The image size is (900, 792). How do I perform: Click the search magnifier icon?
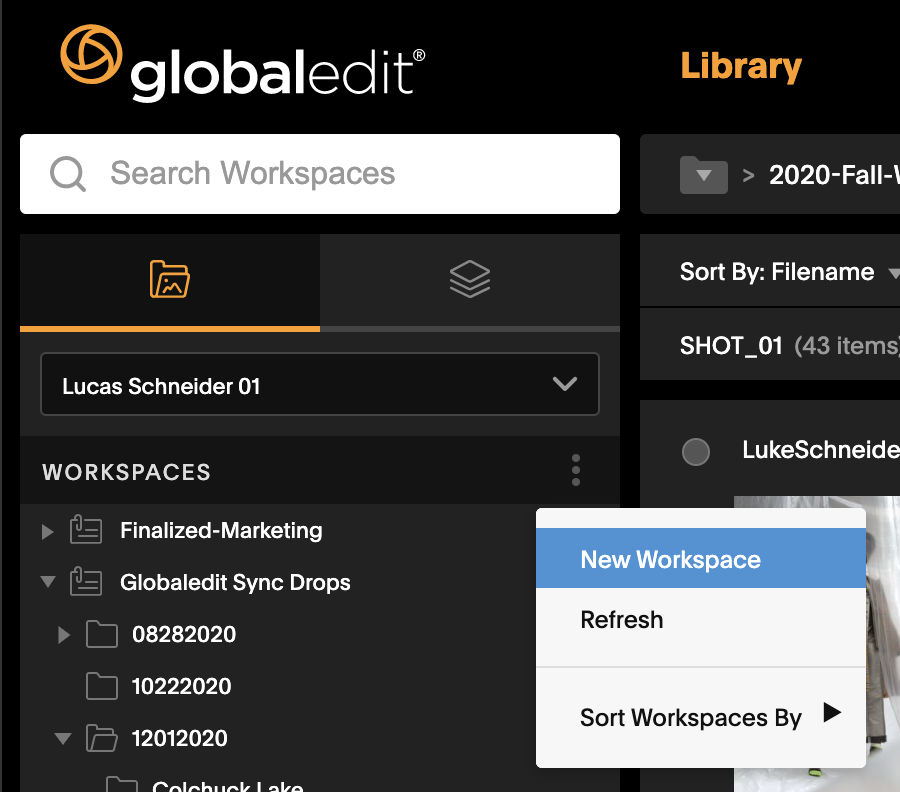point(68,174)
